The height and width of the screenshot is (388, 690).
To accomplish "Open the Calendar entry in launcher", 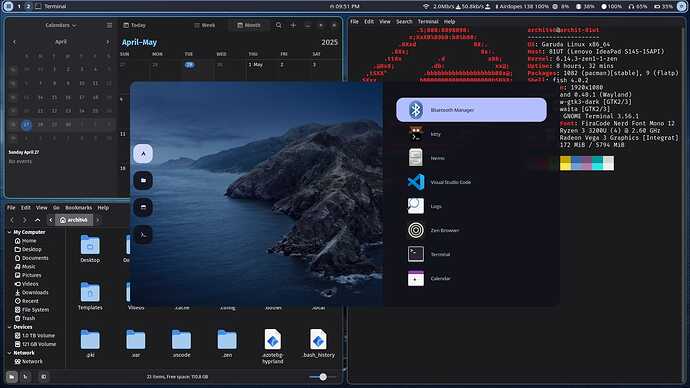I will coord(471,278).
